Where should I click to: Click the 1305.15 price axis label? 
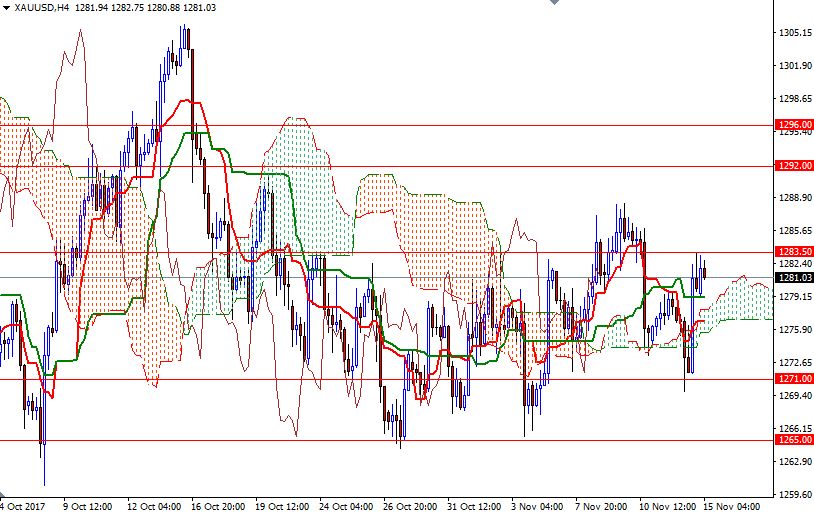pos(794,33)
